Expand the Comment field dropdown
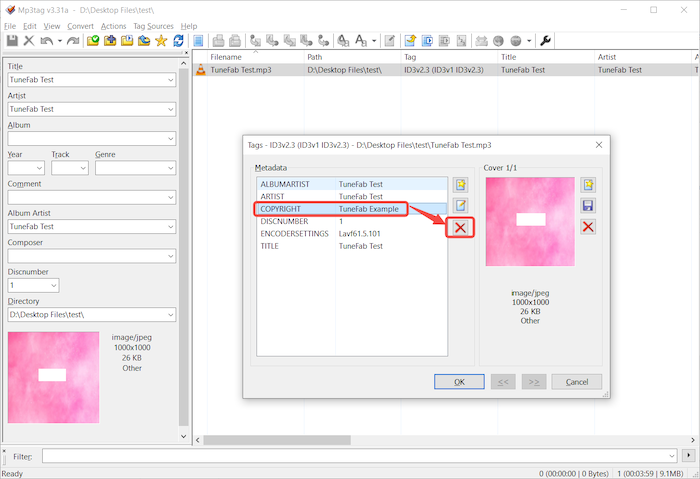This screenshot has height=479, width=700. point(171,197)
